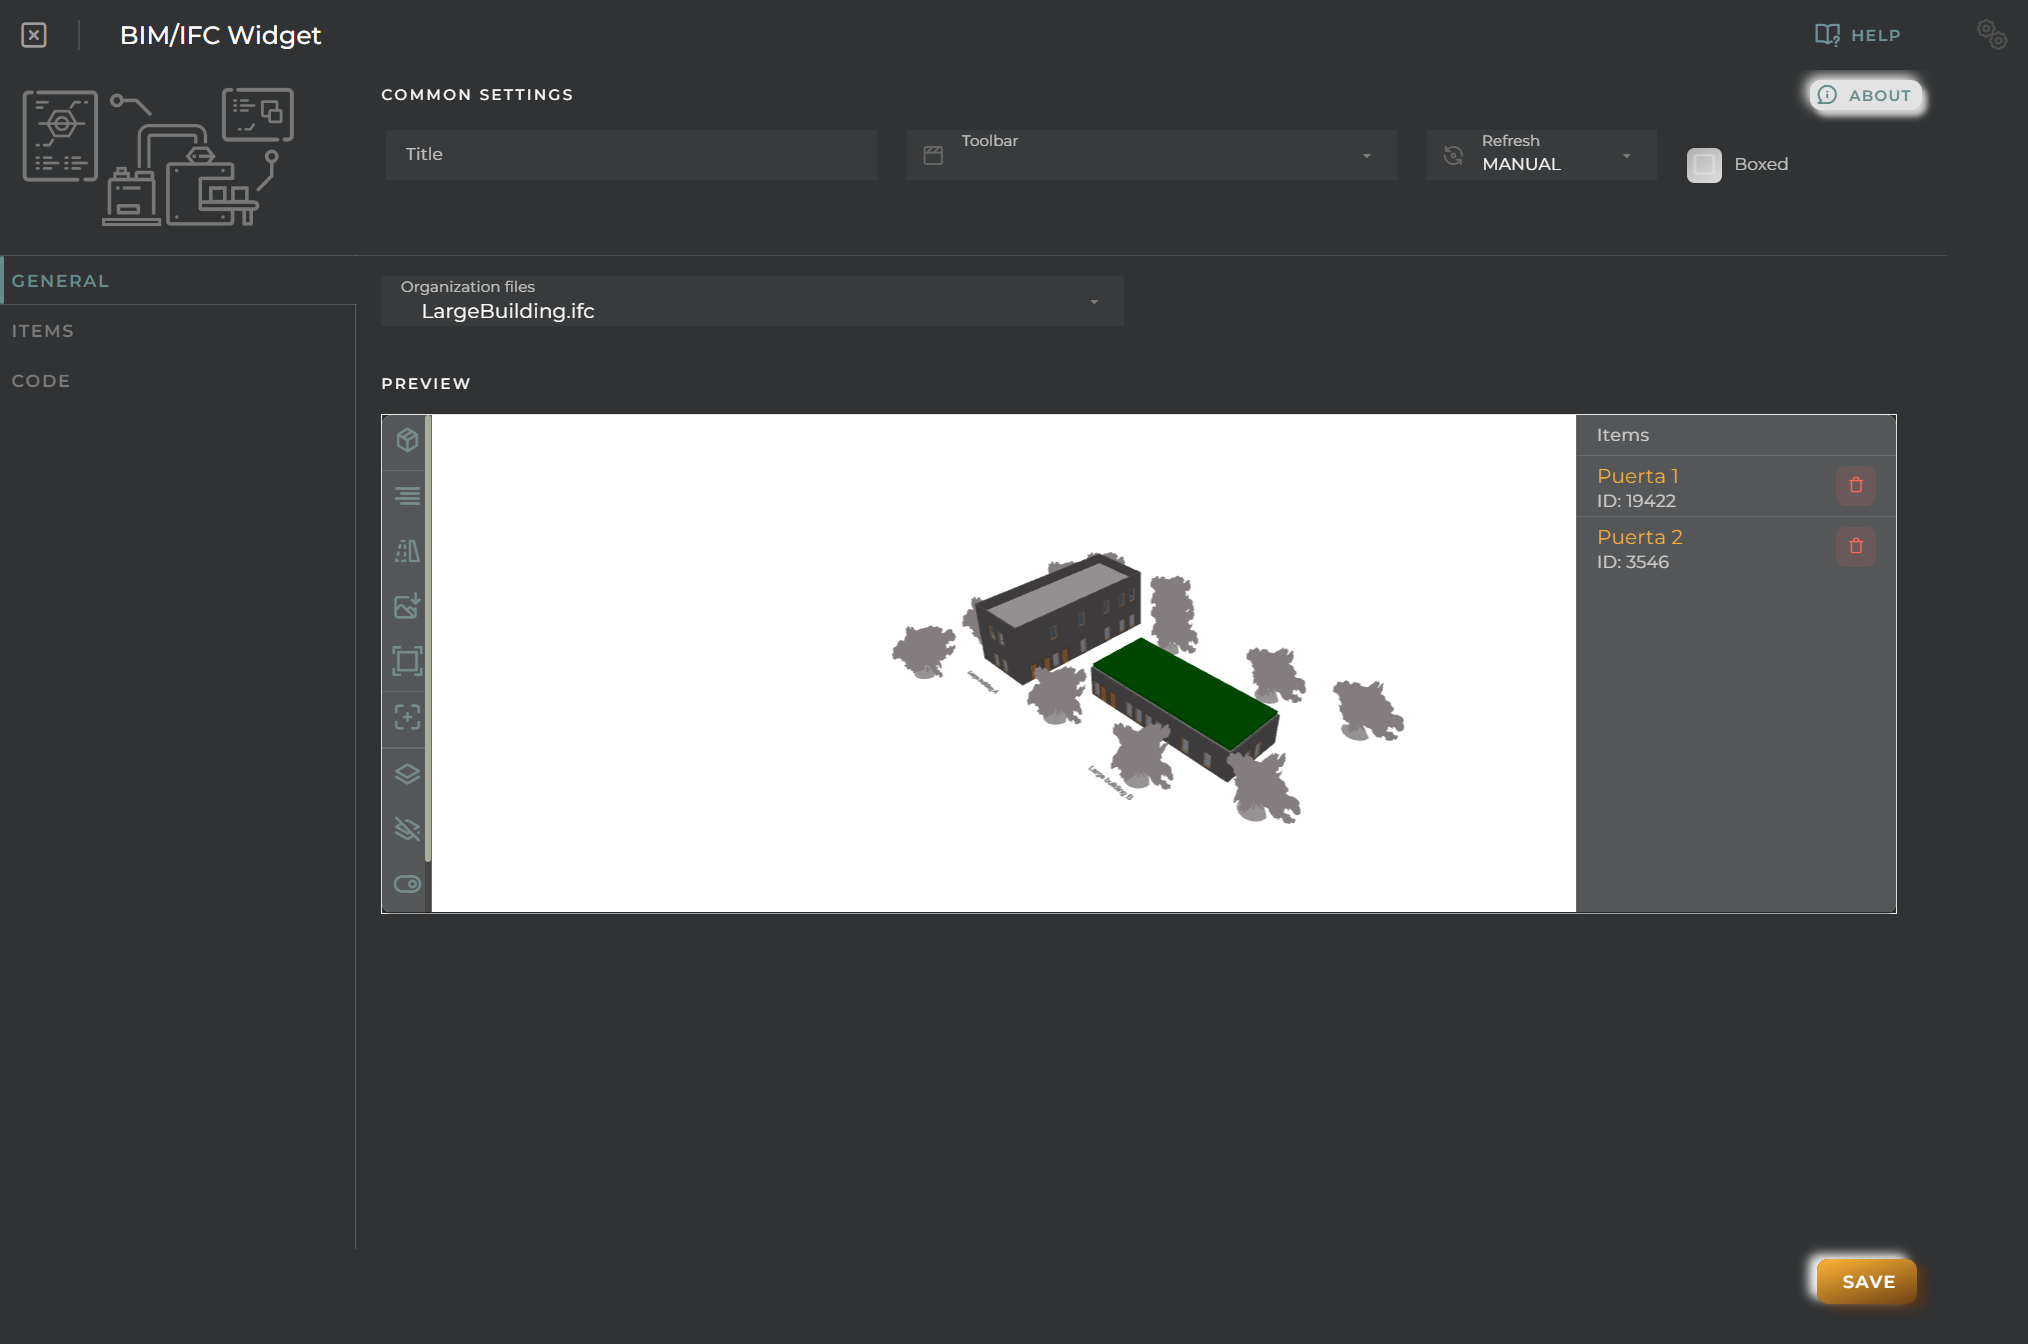Toggle visibility of Puerta 1 item
Screen dimensions: 2028x1344
click(1638, 476)
